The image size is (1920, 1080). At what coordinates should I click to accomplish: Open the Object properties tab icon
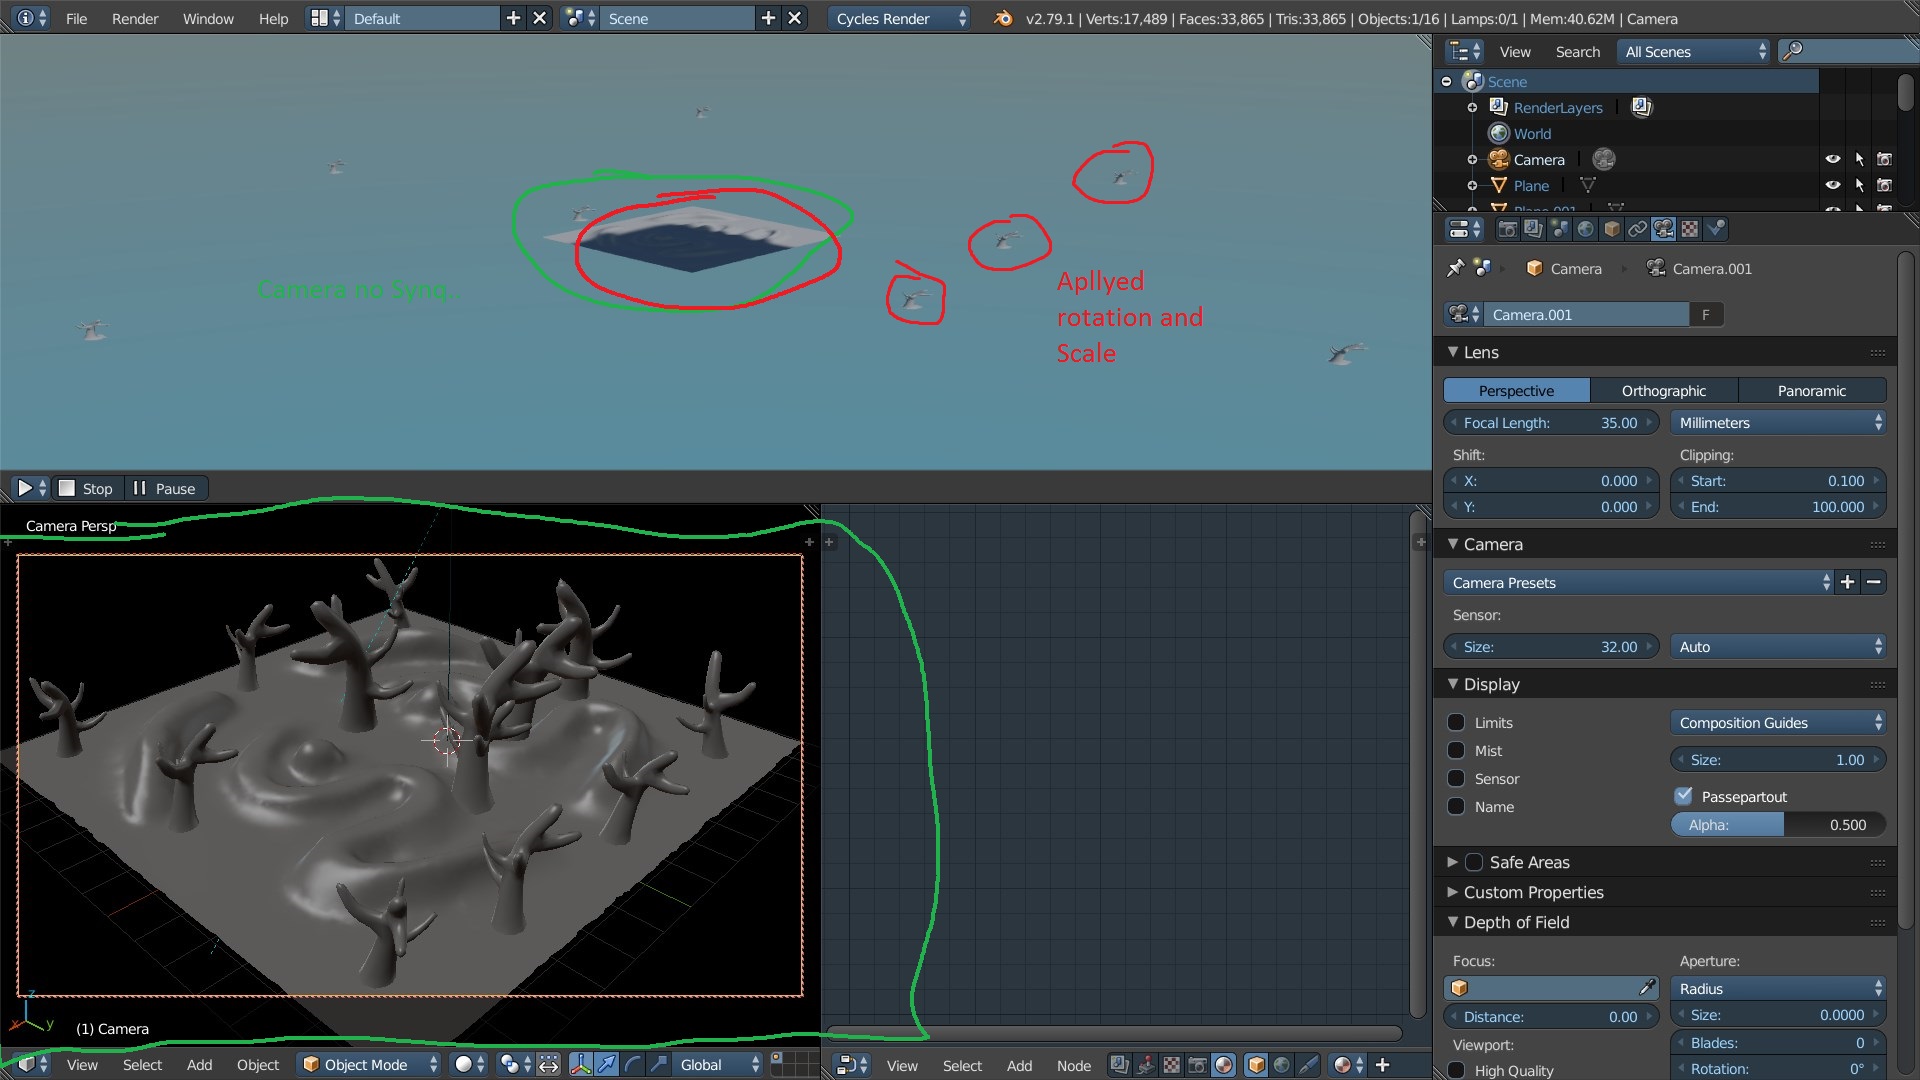[x=1611, y=229]
